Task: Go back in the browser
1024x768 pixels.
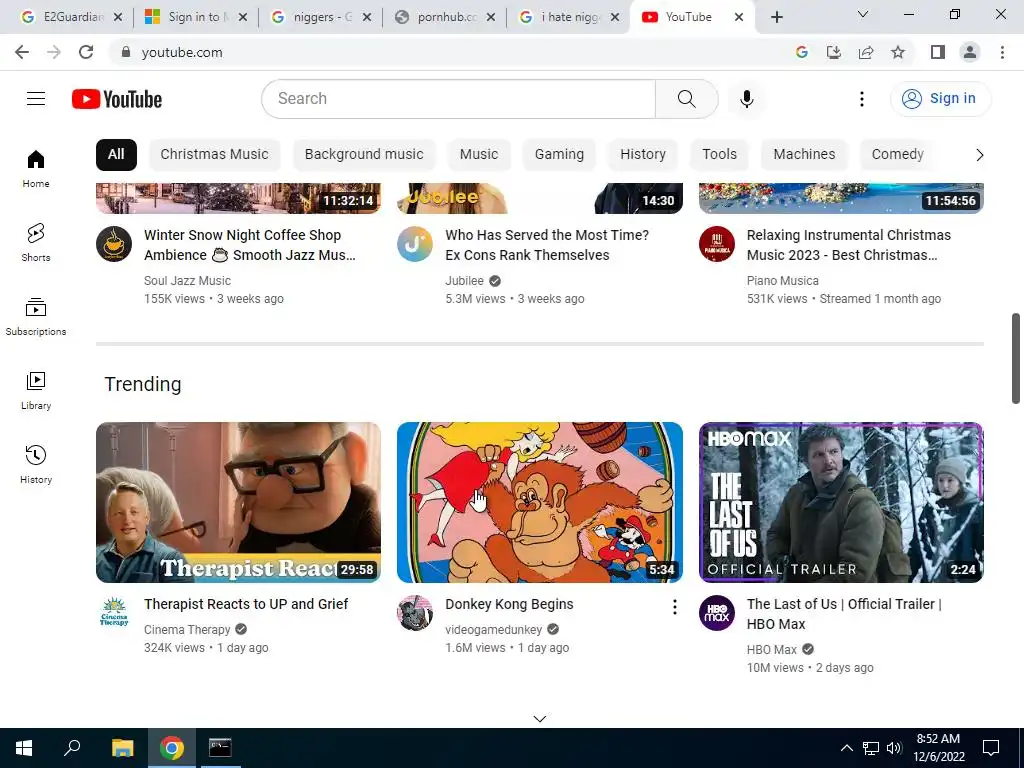Action: pyautogui.click(x=22, y=52)
